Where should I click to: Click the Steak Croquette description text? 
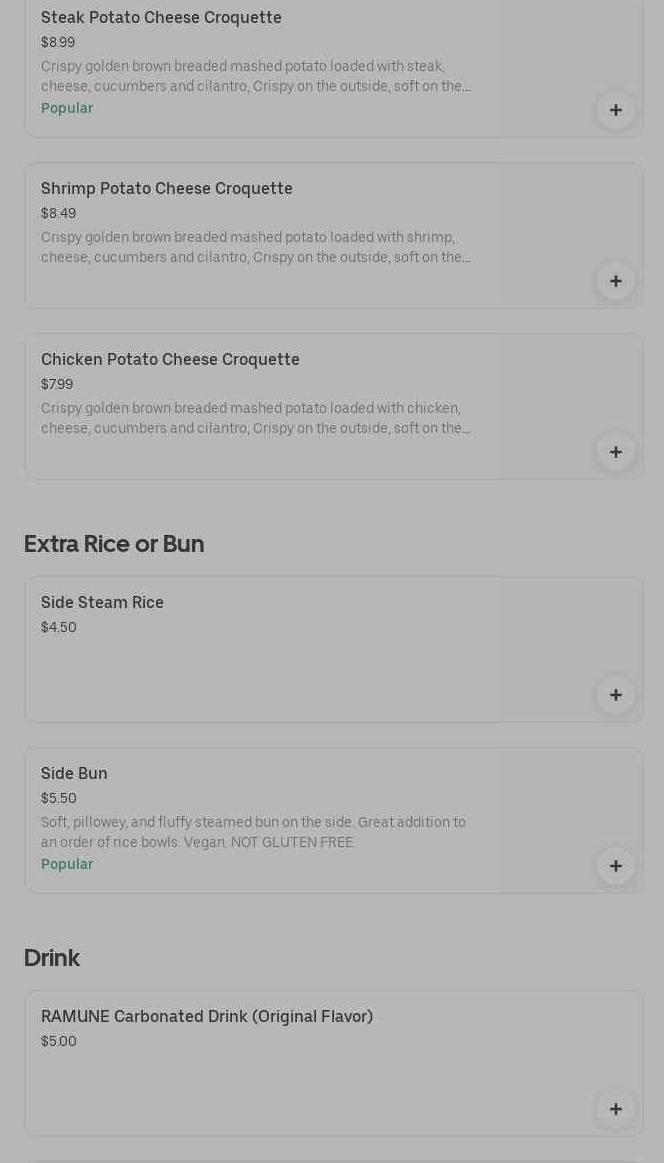(x=255, y=76)
